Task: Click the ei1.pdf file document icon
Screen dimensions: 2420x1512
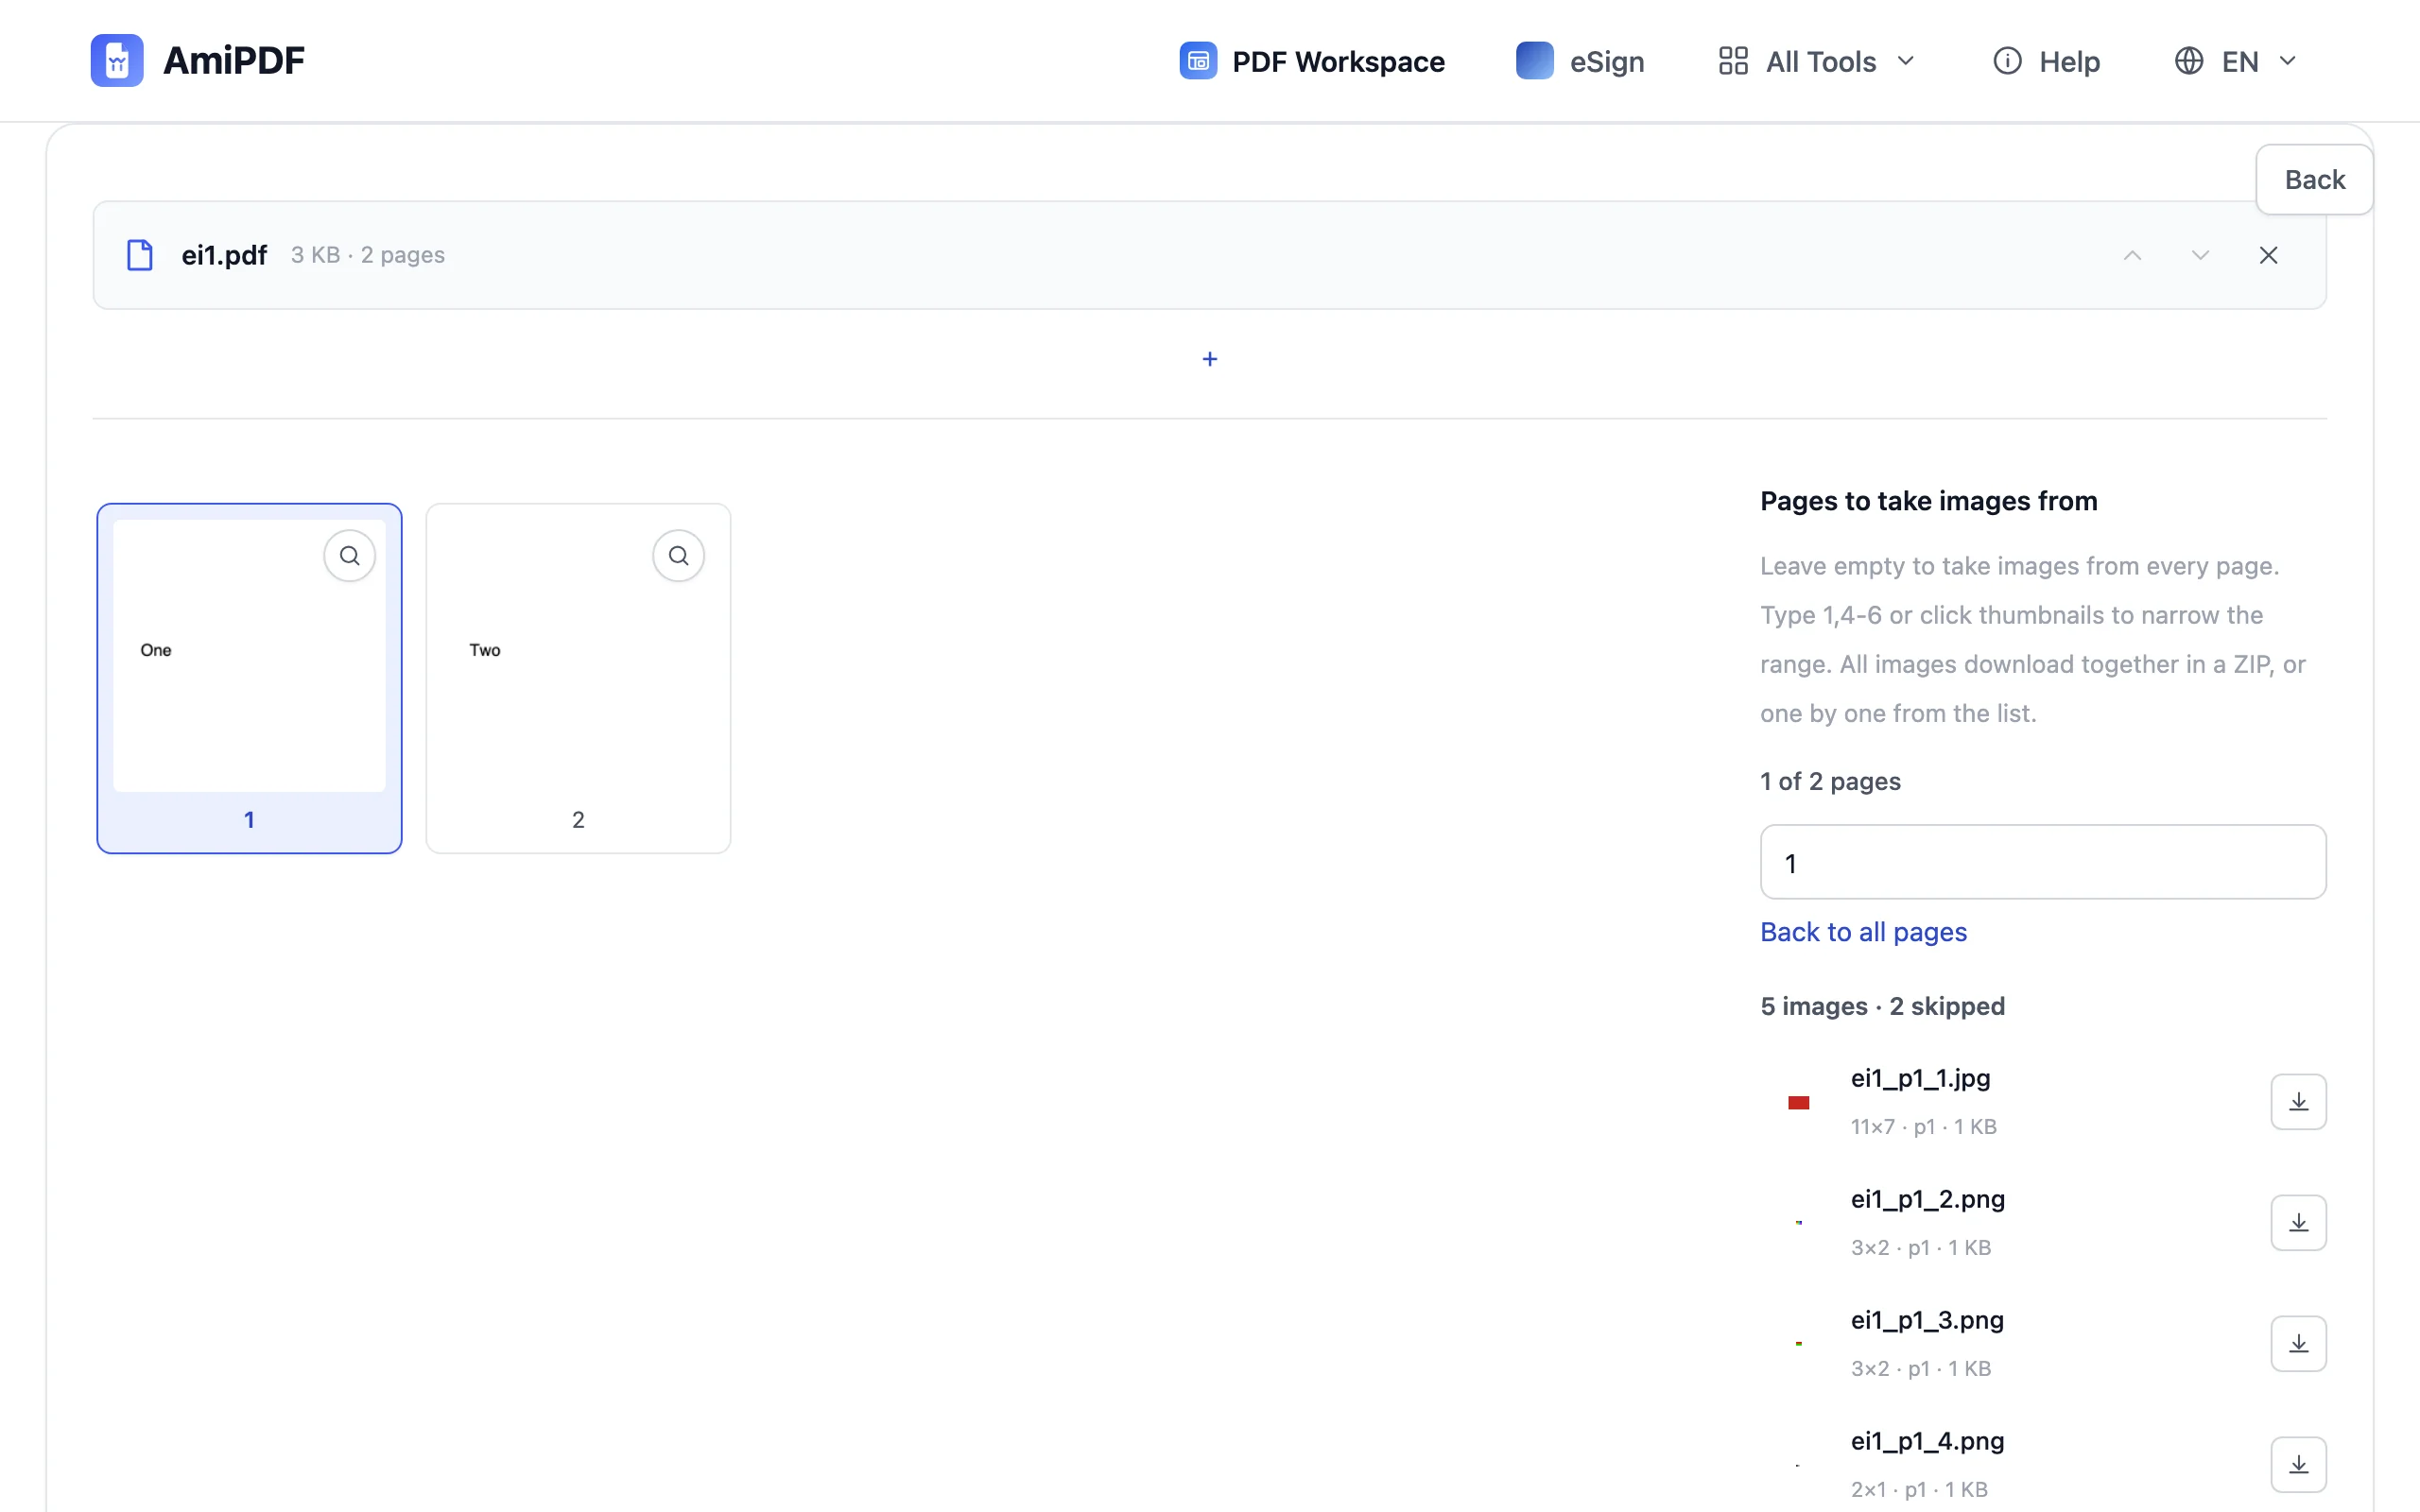Action: (x=140, y=255)
